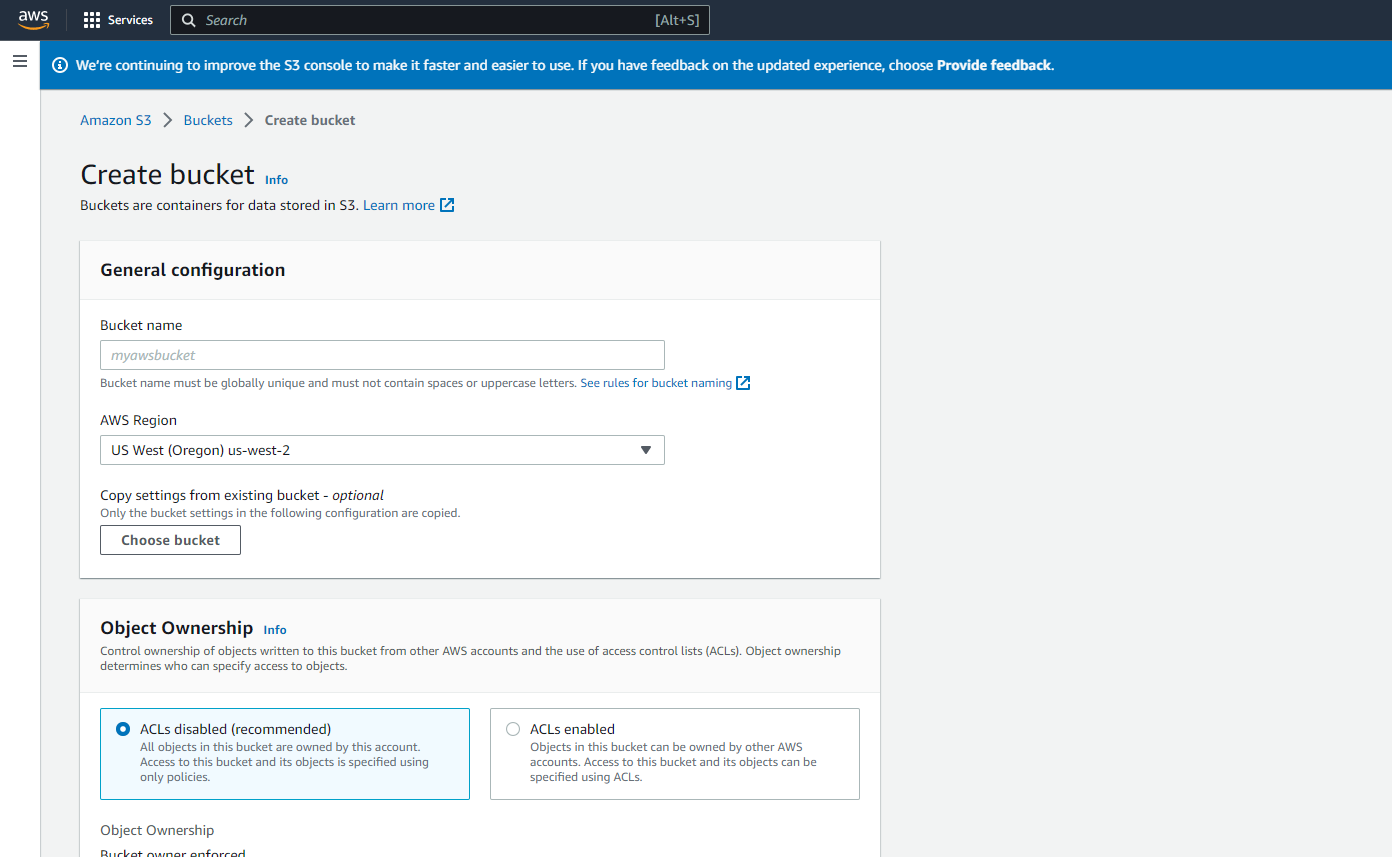Click the Create bucket breadcrumb text
The image size is (1392, 857).
click(x=310, y=120)
